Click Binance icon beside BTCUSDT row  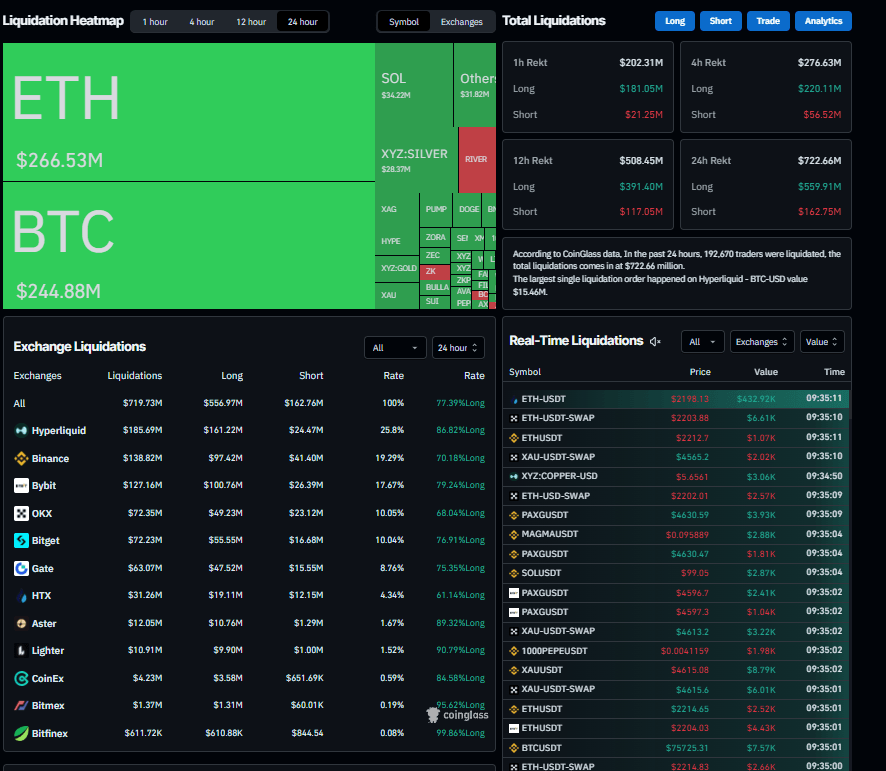click(x=514, y=748)
